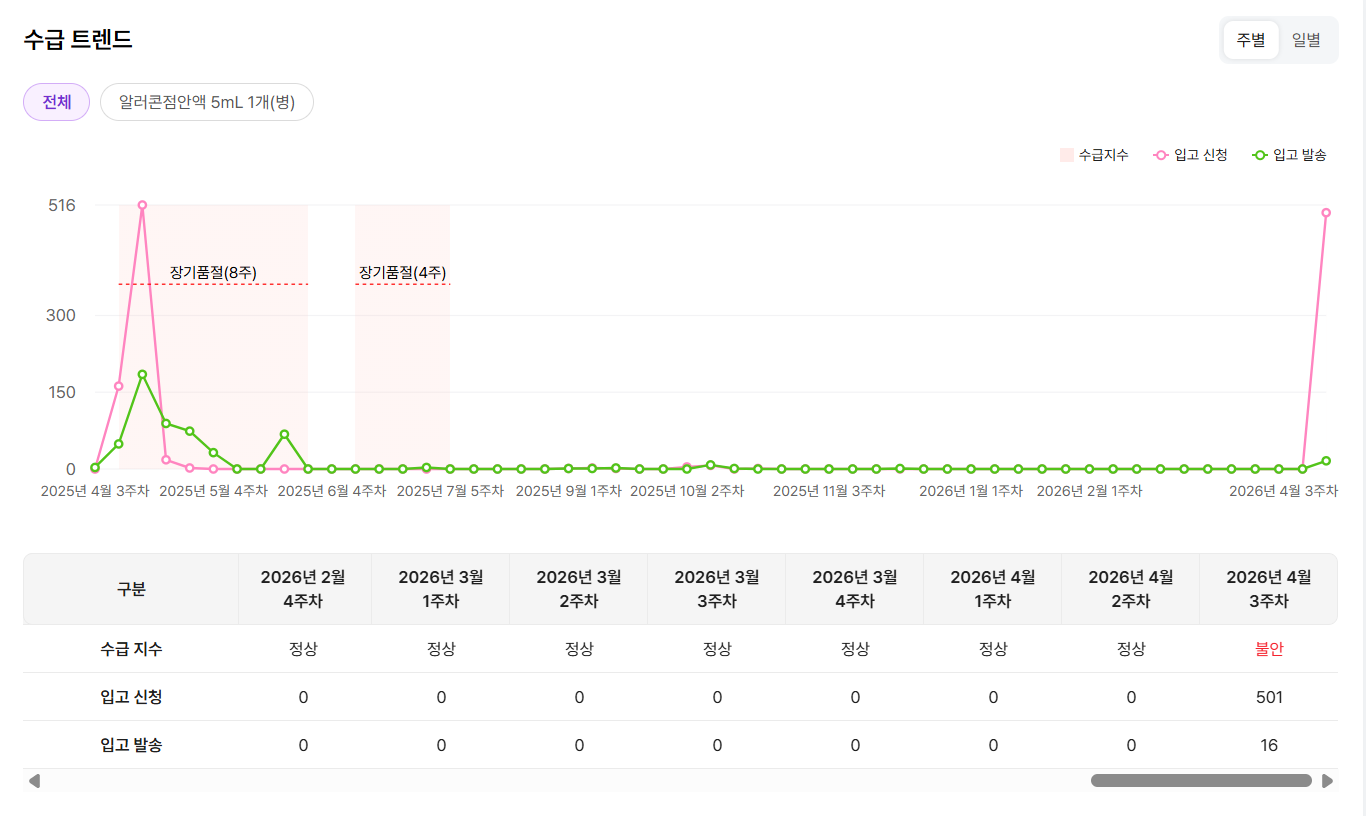Toggle the 입고 발송 legend marker
The width and height of the screenshot is (1366, 816).
click(1260, 155)
